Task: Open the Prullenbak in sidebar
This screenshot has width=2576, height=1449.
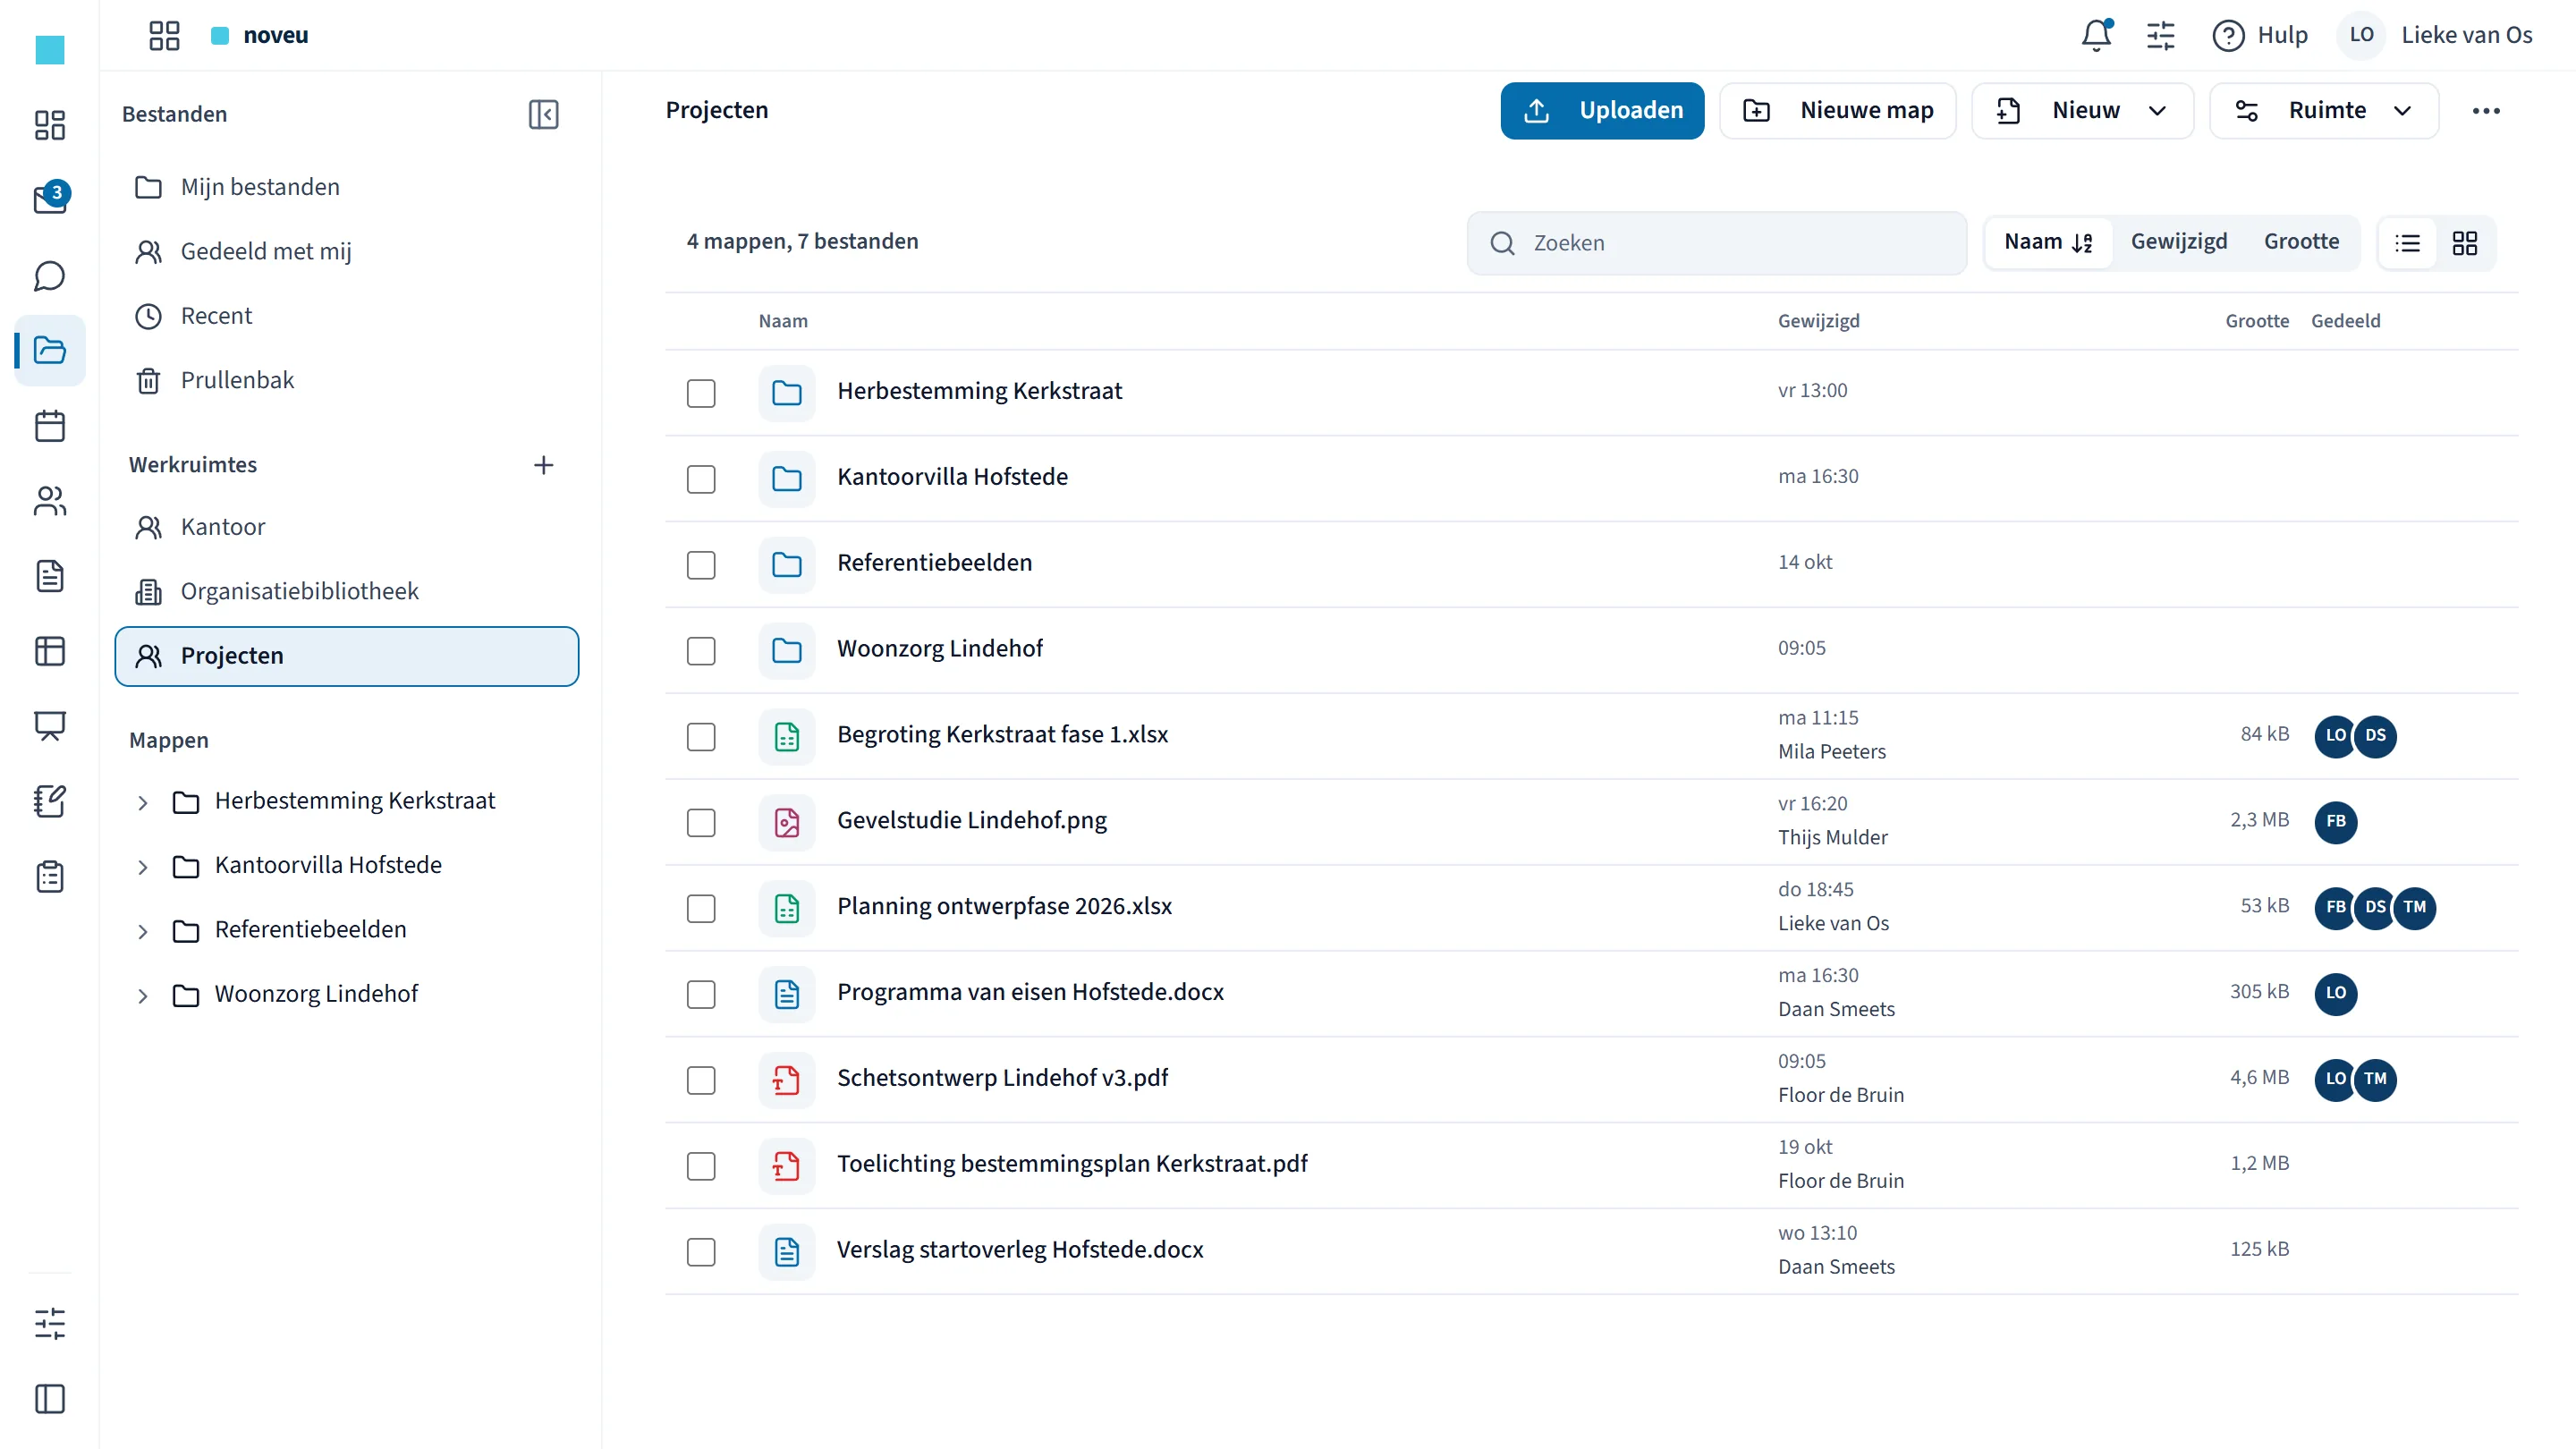Action: tap(346, 380)
